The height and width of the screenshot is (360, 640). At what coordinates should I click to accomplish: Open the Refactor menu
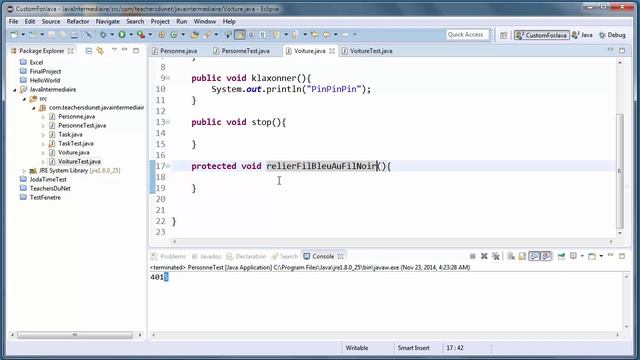tap(78, 21)
